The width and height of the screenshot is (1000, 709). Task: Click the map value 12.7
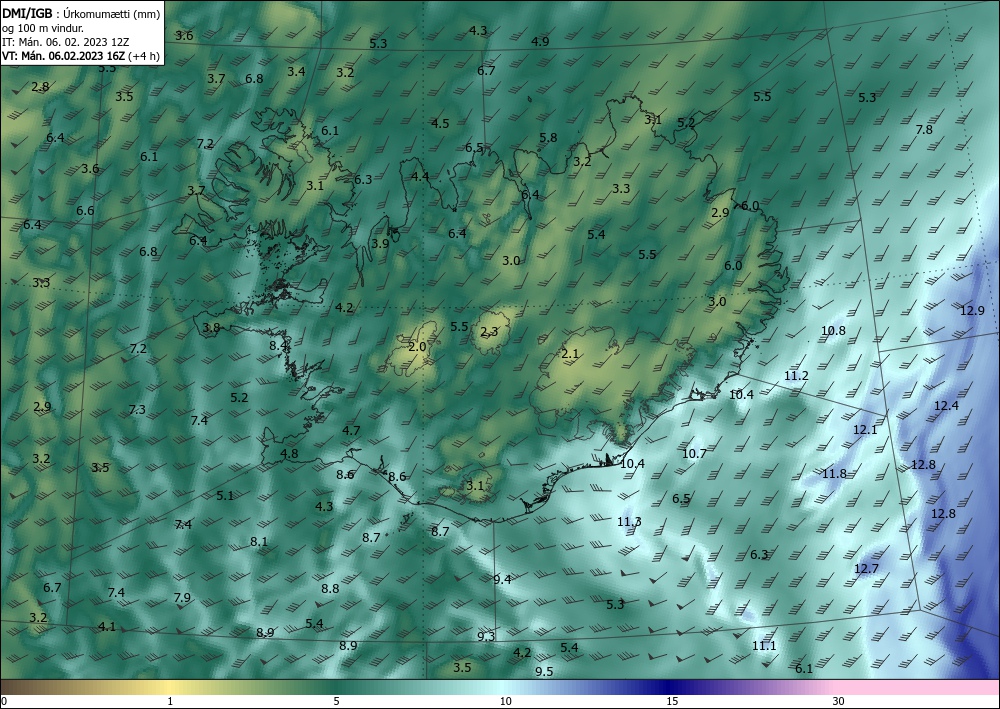tap(866, 569)
